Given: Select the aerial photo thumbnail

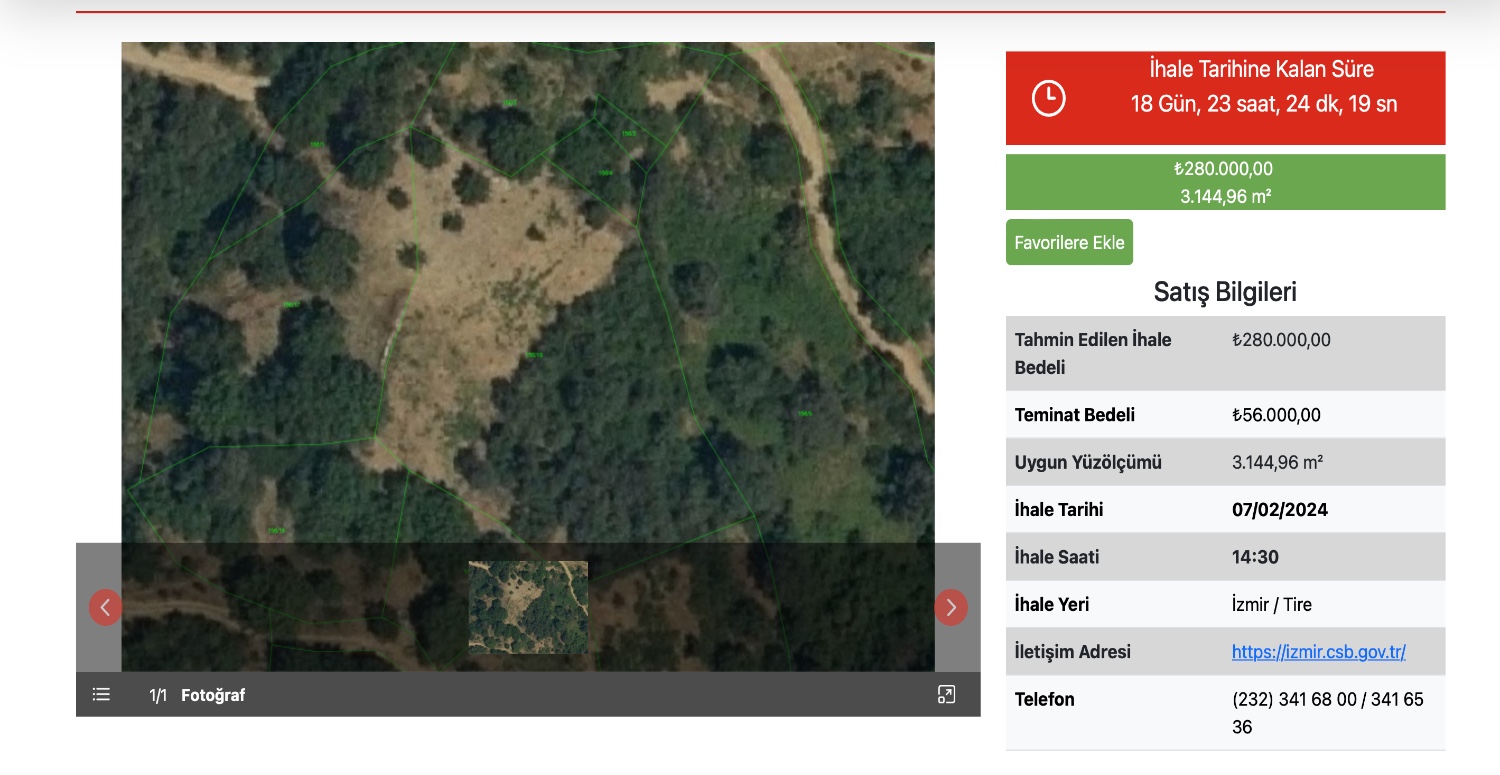Looking at the screenshot, I should pyautogui.click(x=528, y=607).
